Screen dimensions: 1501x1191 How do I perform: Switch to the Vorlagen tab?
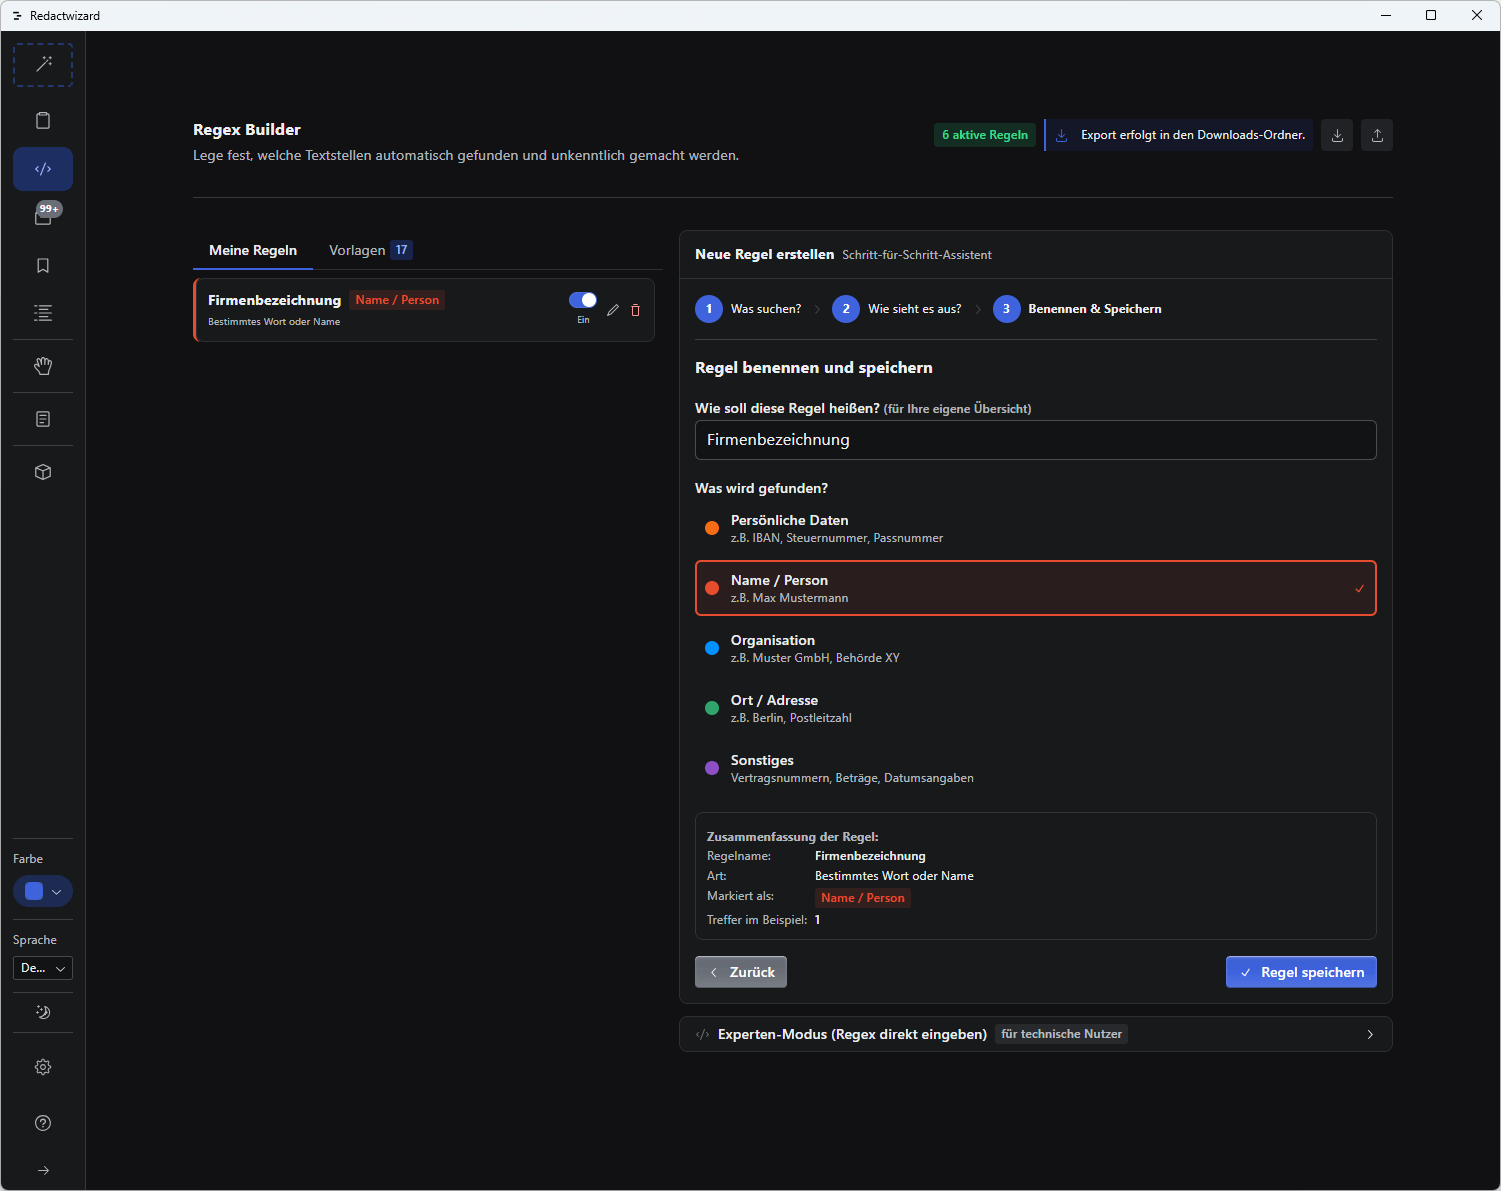[371, 250]
